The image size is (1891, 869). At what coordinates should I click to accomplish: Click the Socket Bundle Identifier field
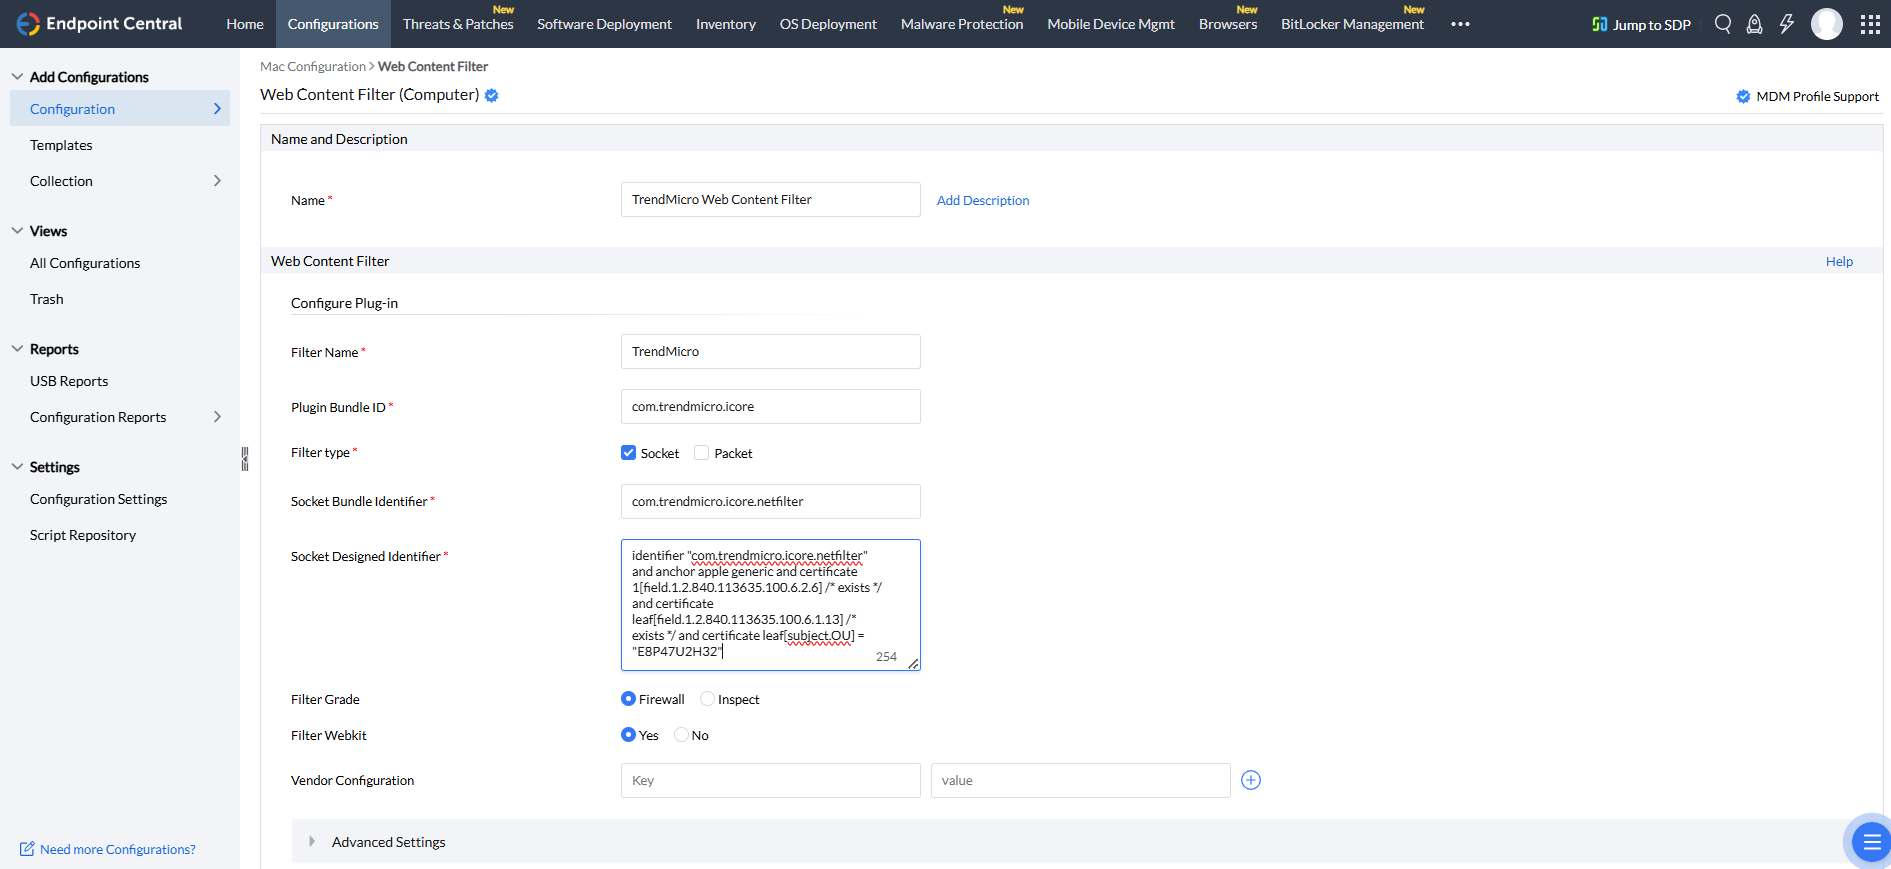[771, 502]
